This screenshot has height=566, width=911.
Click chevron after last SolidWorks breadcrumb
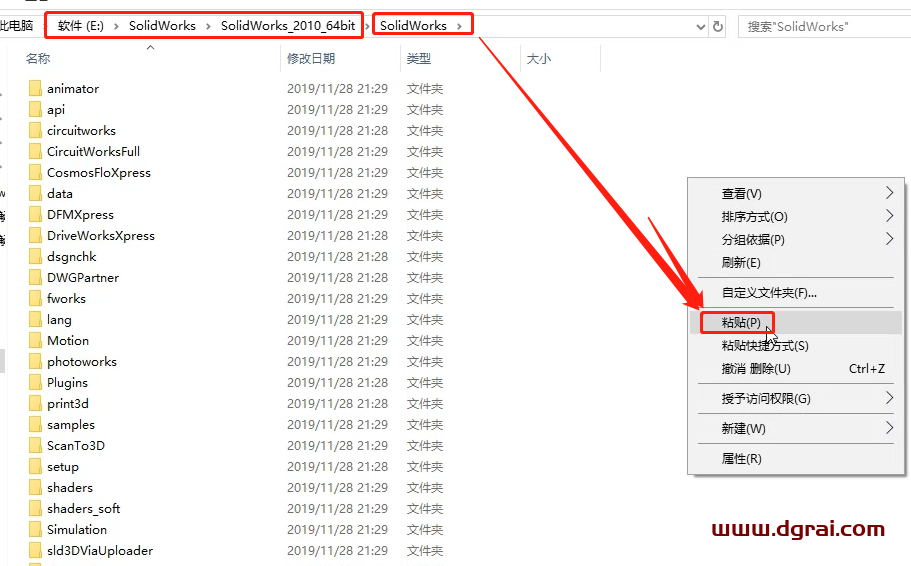(459, 26)
